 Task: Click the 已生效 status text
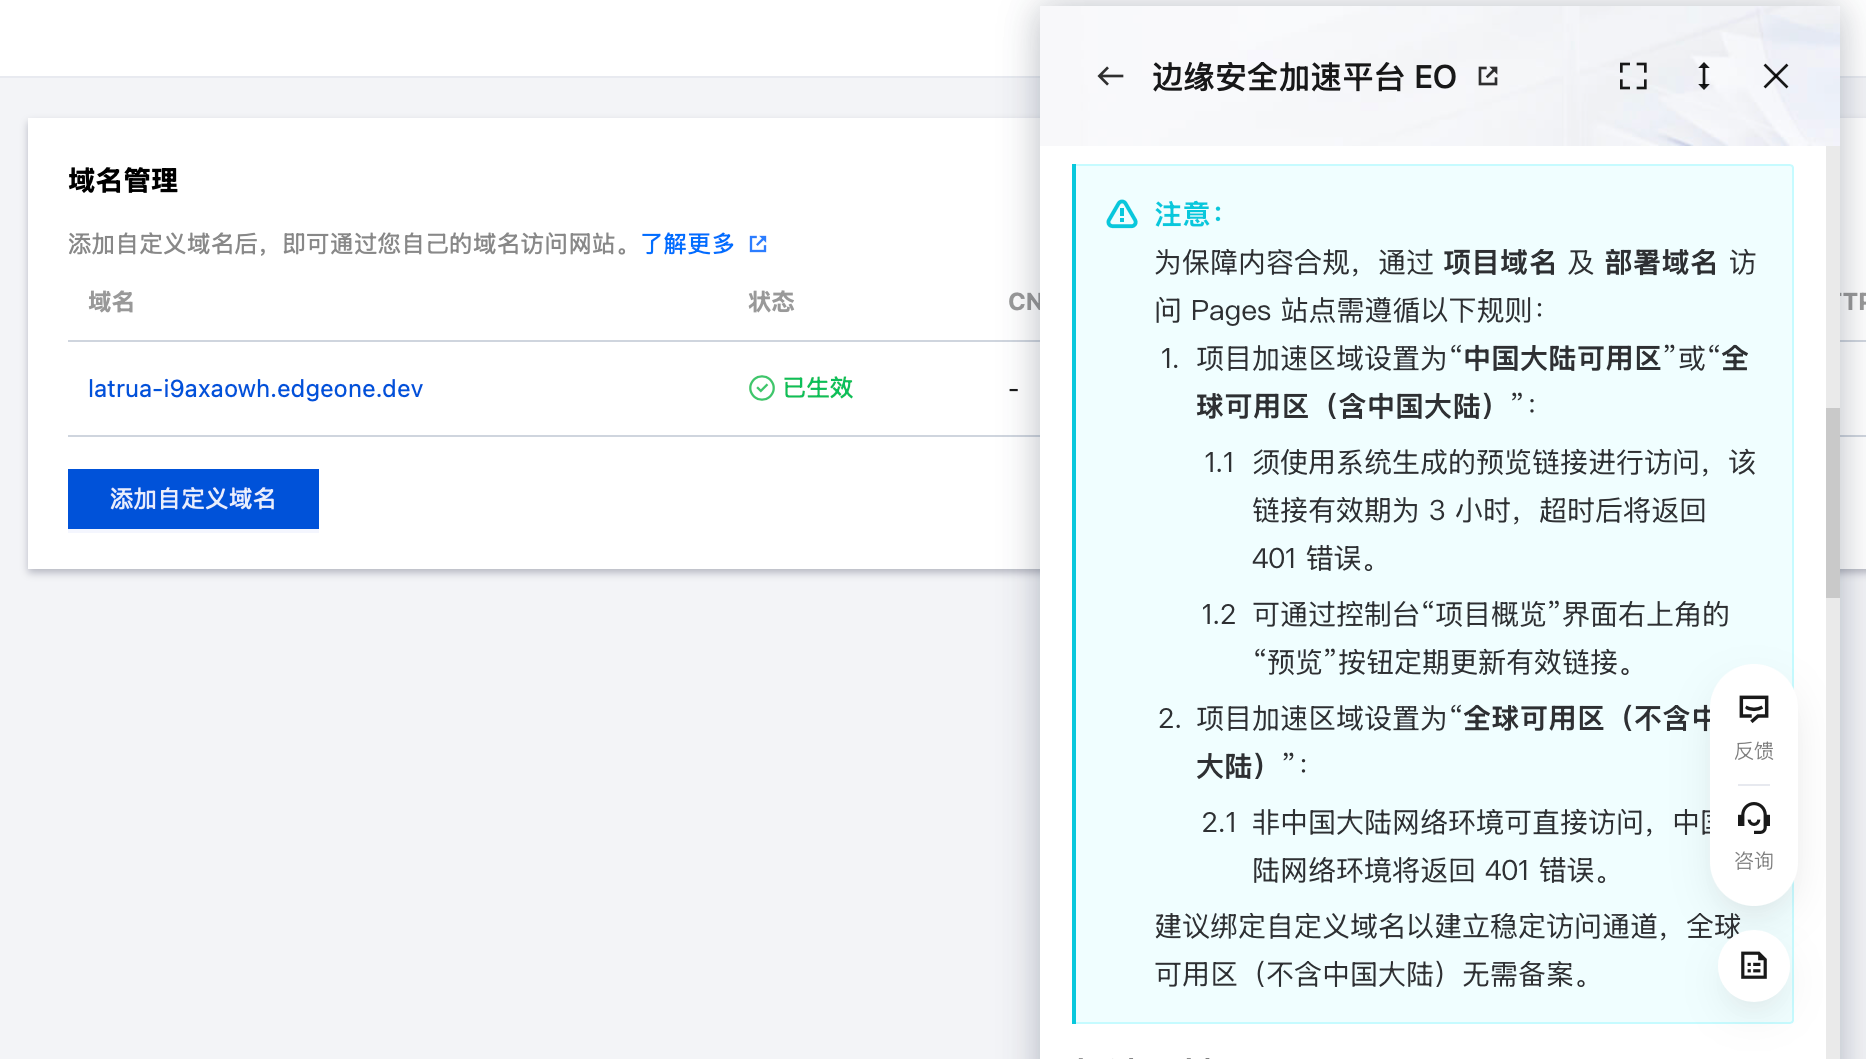(818, 388)
